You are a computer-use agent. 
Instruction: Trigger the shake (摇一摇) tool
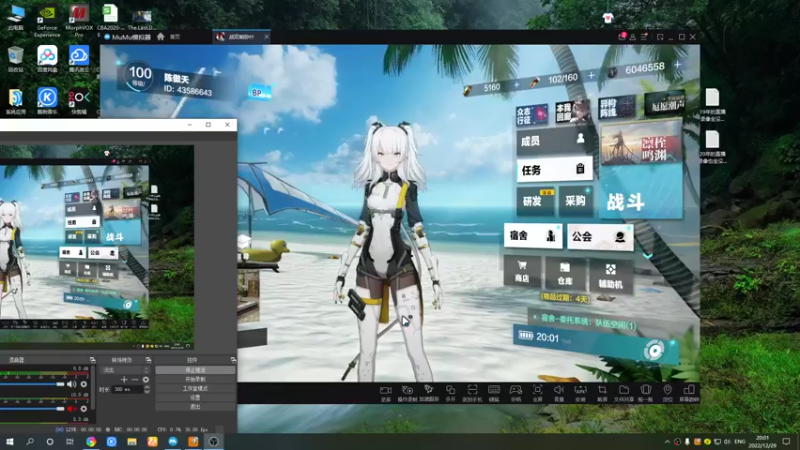646,393
